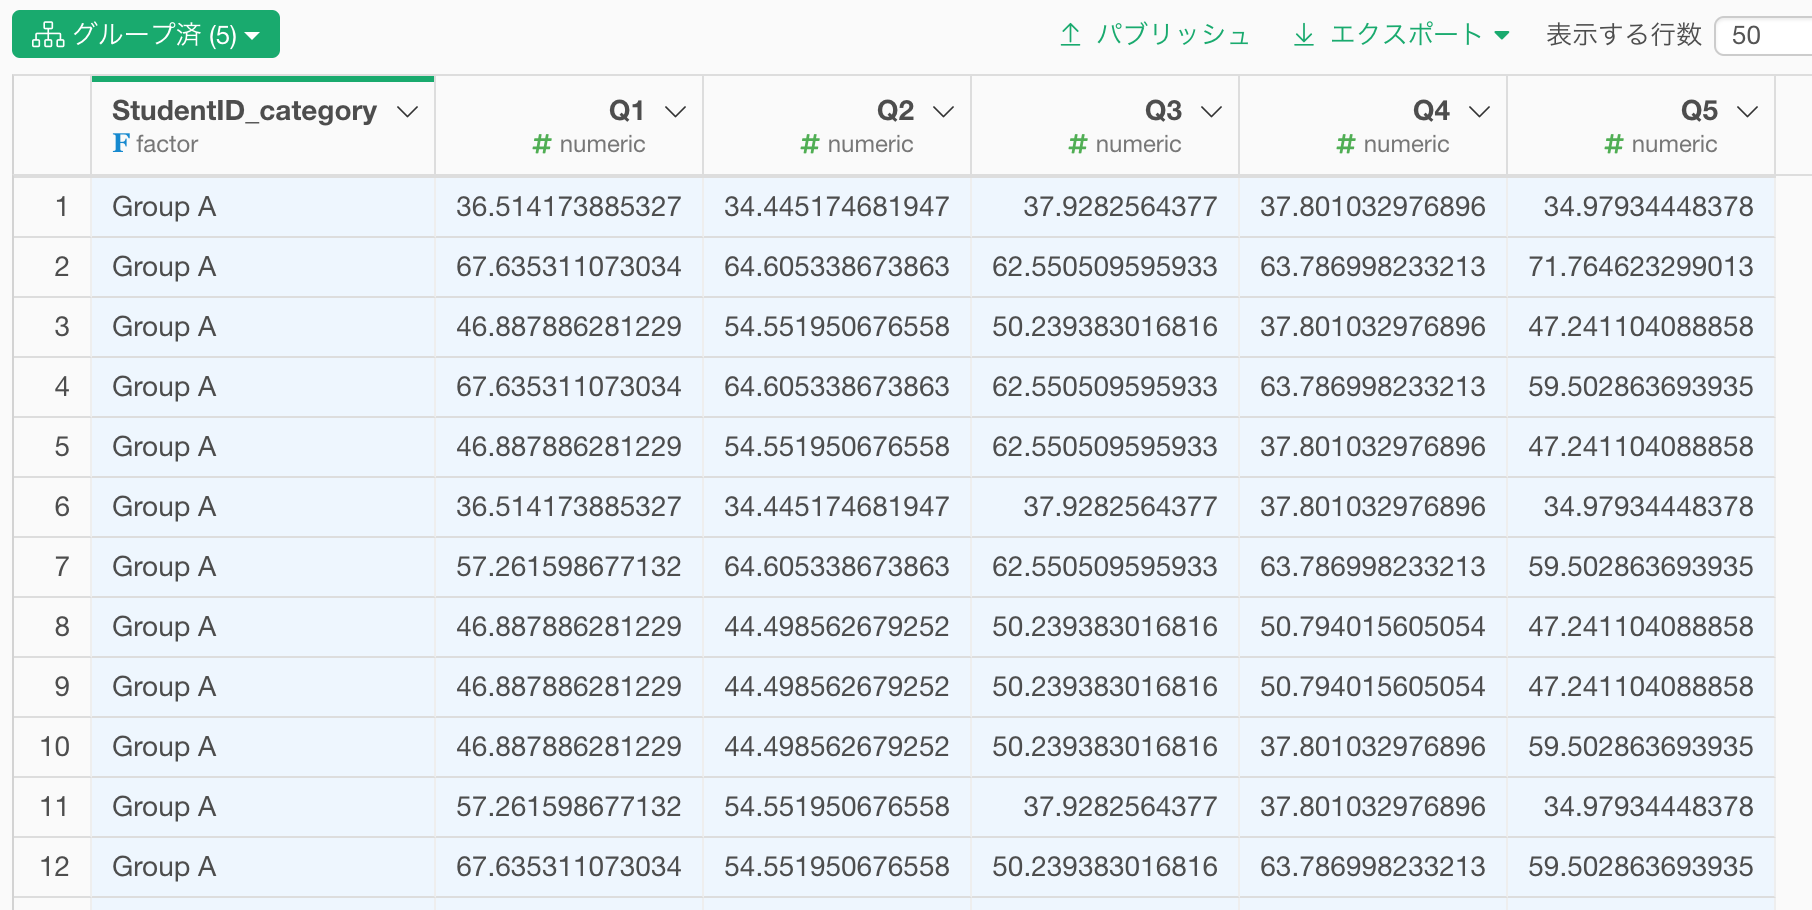Click Q1 value 67.635311073034 in row 12

point(569,867)
